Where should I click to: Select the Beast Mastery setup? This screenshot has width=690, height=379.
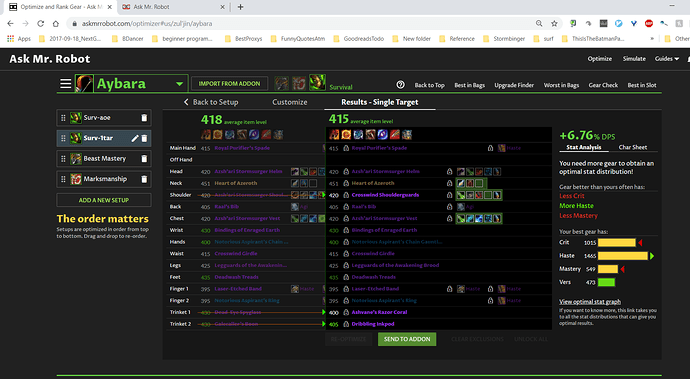coord(104,158)
